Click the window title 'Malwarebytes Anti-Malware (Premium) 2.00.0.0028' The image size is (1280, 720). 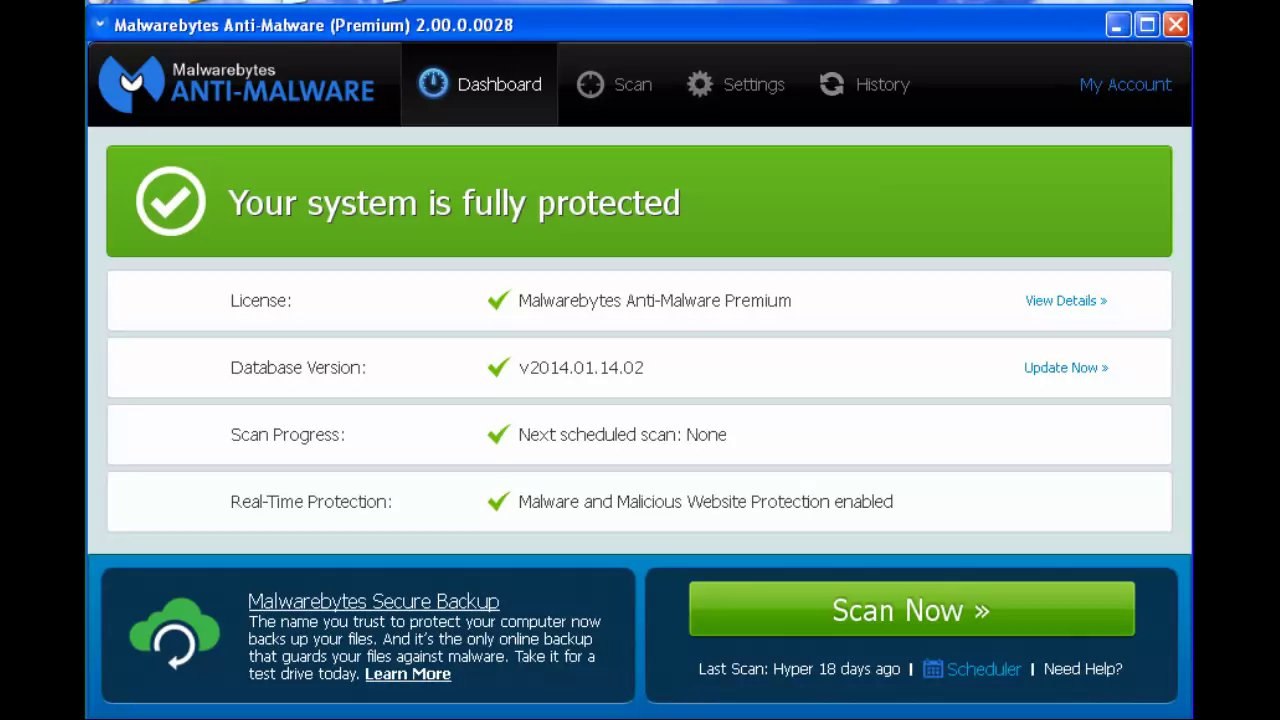pyautogui.click(x=313, y=25)
